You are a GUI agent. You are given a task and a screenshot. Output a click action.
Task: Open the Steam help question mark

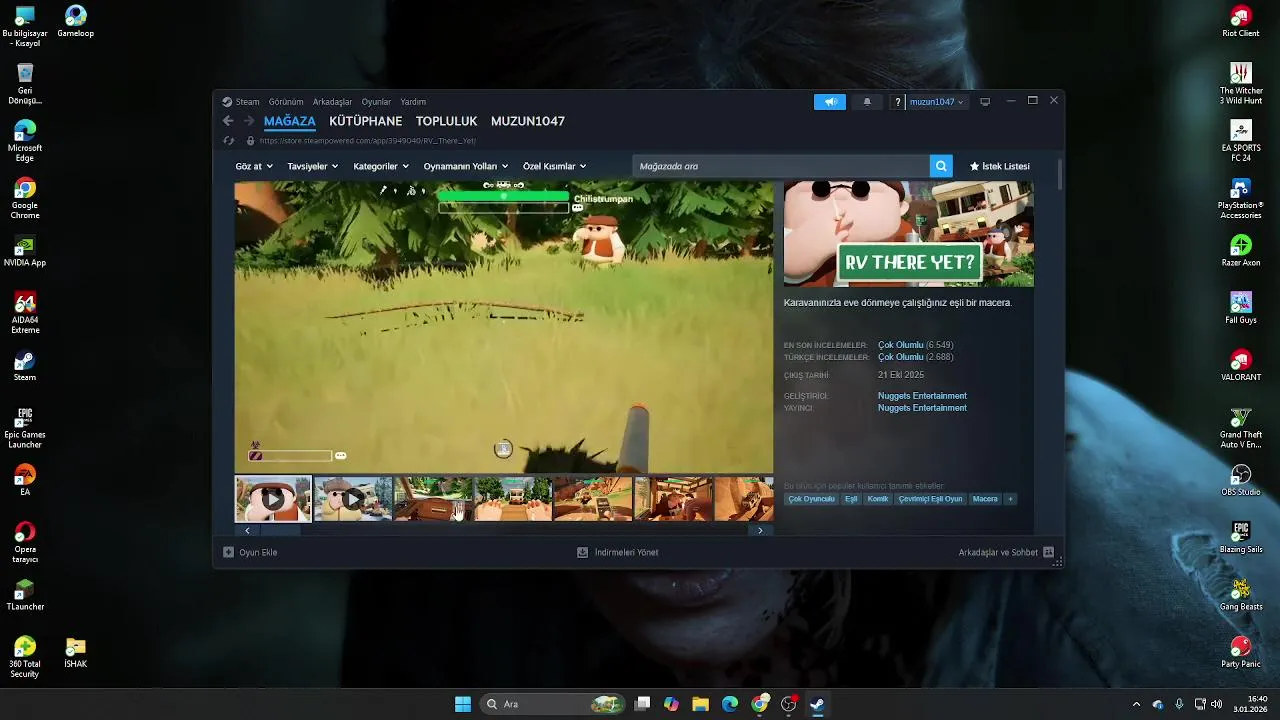point(898,102)
